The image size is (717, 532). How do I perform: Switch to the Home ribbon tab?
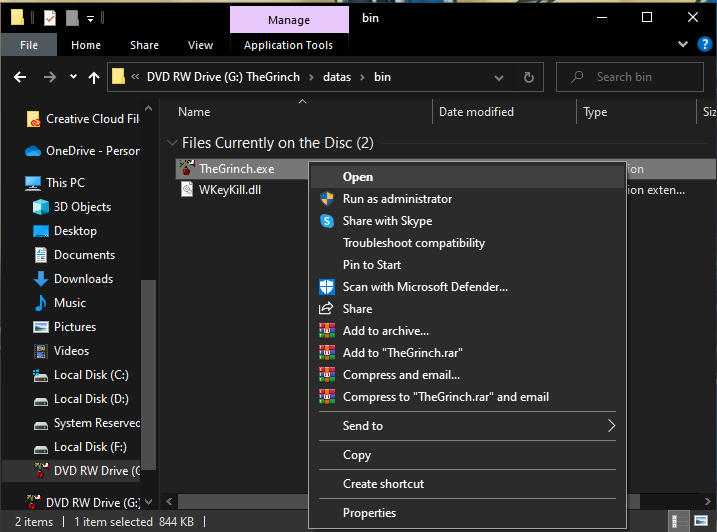tap(86, 45)
